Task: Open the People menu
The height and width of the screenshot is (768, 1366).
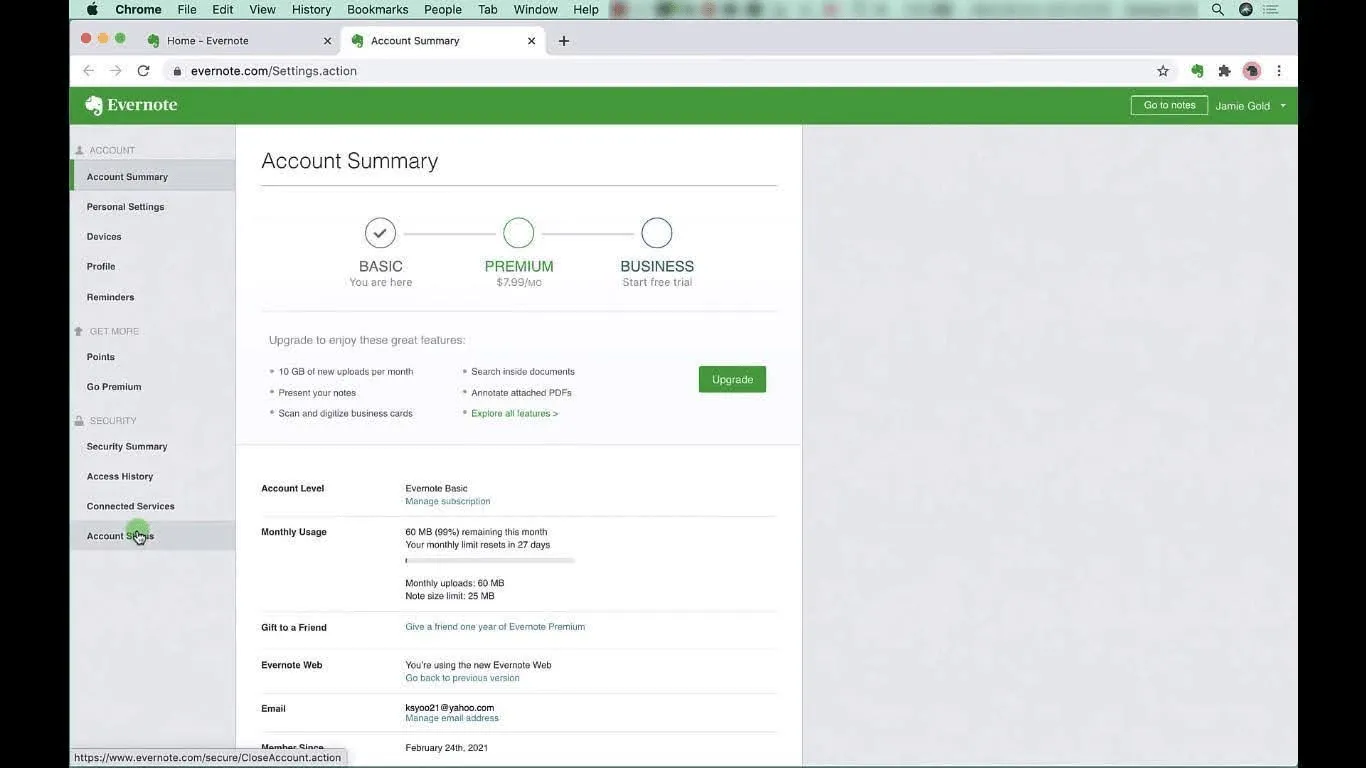Action: click(443, 9)
